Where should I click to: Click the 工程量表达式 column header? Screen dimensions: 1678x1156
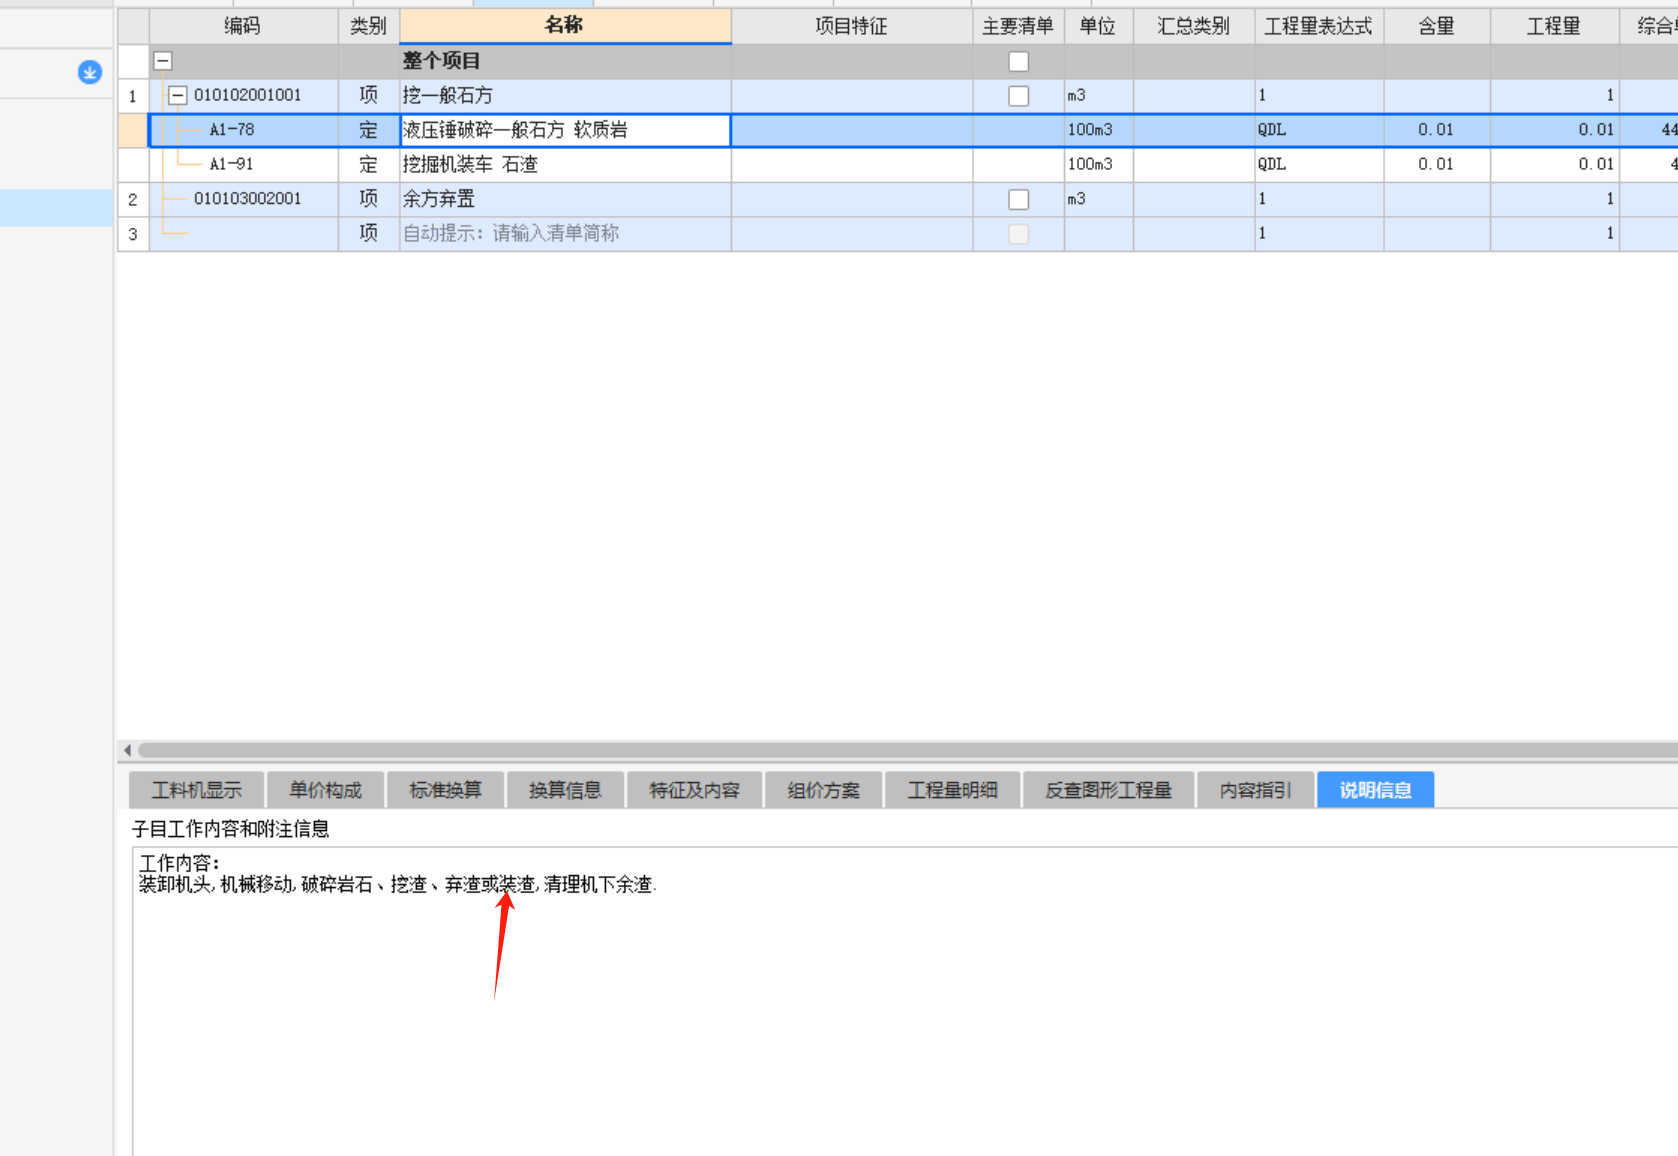(1318, 26)
